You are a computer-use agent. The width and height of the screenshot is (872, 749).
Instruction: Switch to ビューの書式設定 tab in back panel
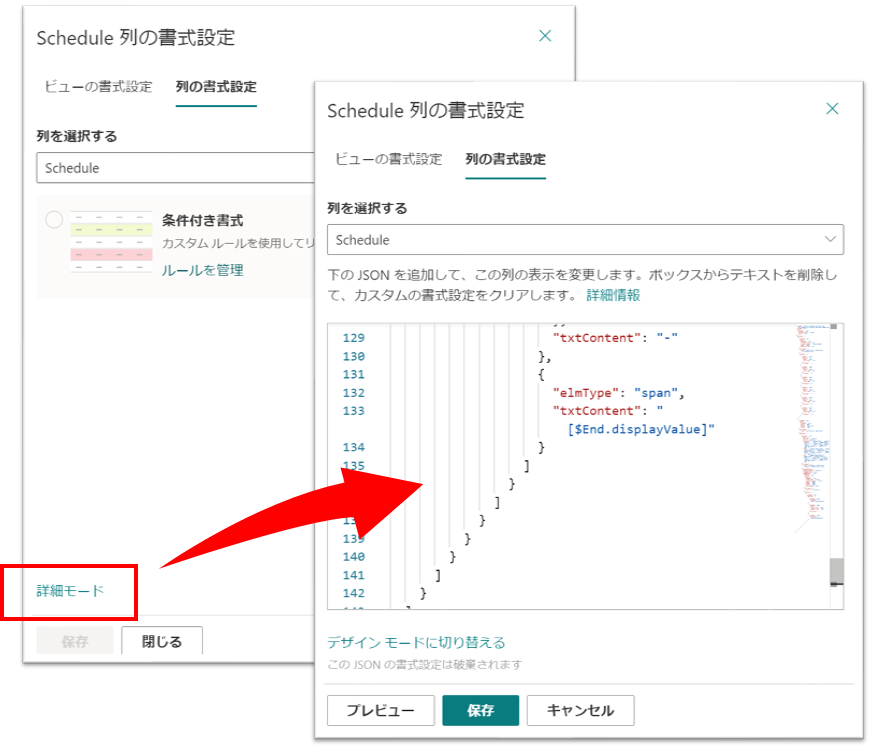tap(98, 87)
